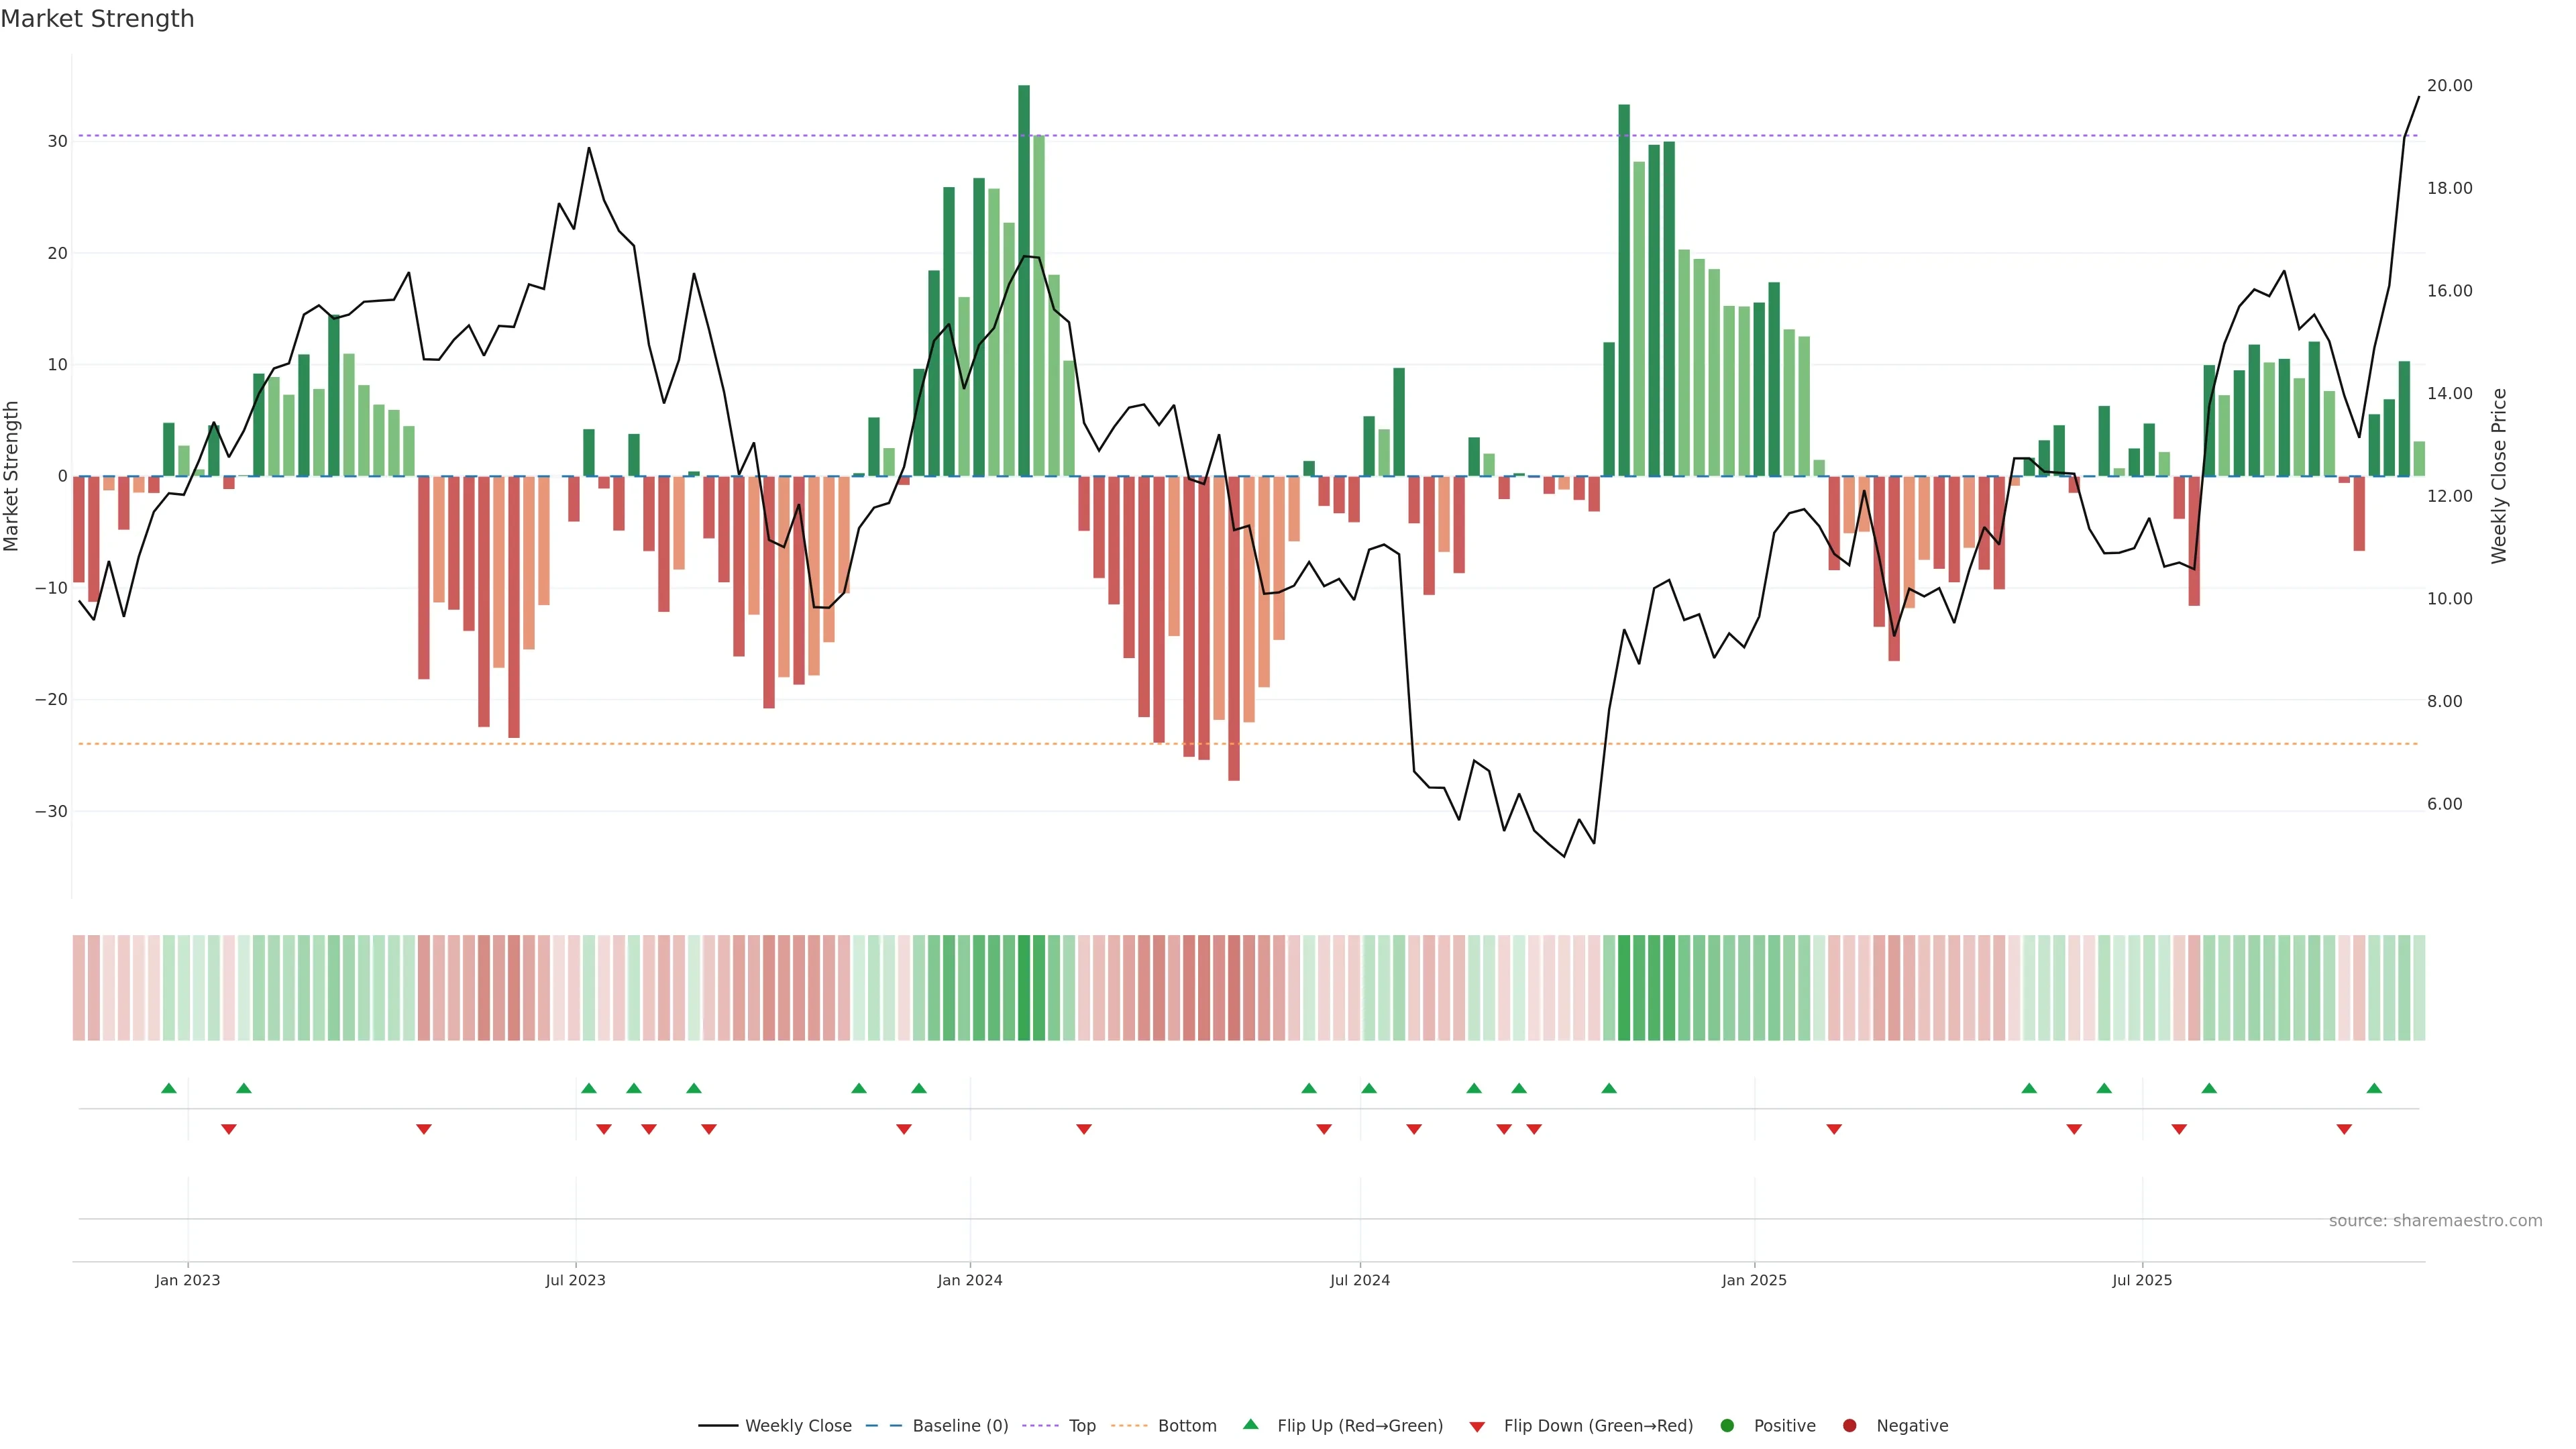This screenshot has width=2576, height=1449.
Task: Click the Weekly Close Price axis title
Action: pos(2499,476)
